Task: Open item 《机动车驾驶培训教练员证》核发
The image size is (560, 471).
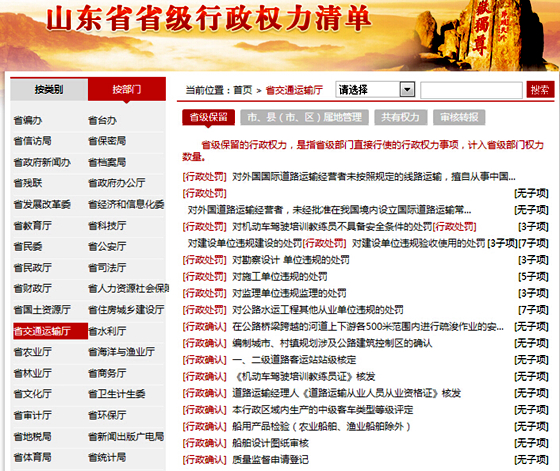Action: tap(304, 376)
